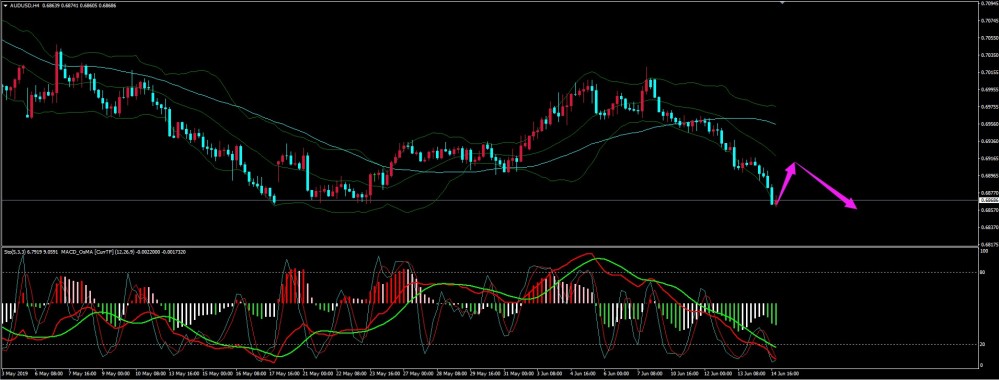999x380 pixels.
Task: Click the 23 May 16:00 time label
Action: [385, 374]
